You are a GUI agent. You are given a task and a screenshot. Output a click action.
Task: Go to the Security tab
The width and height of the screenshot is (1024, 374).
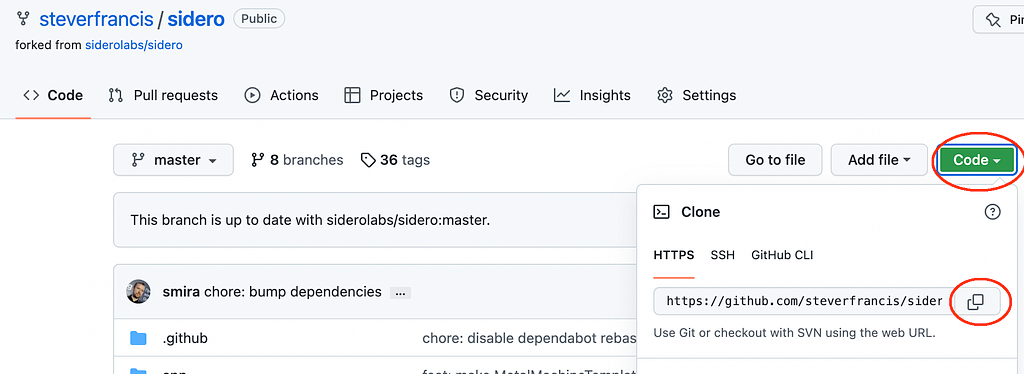pos(488,95)
